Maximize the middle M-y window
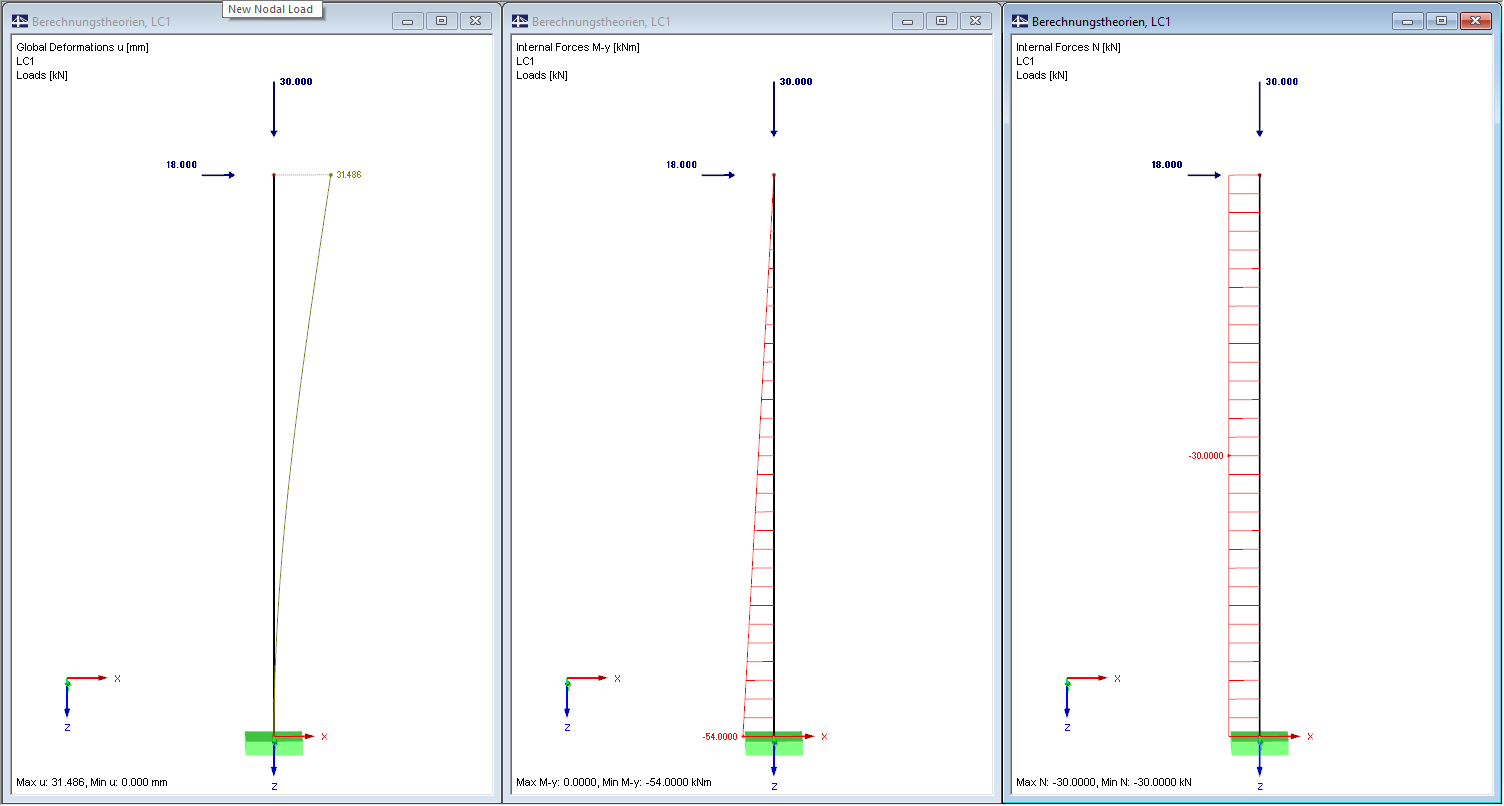Image resolution: width=1504 pixels, height=806 pixels. tap(941, 21)
